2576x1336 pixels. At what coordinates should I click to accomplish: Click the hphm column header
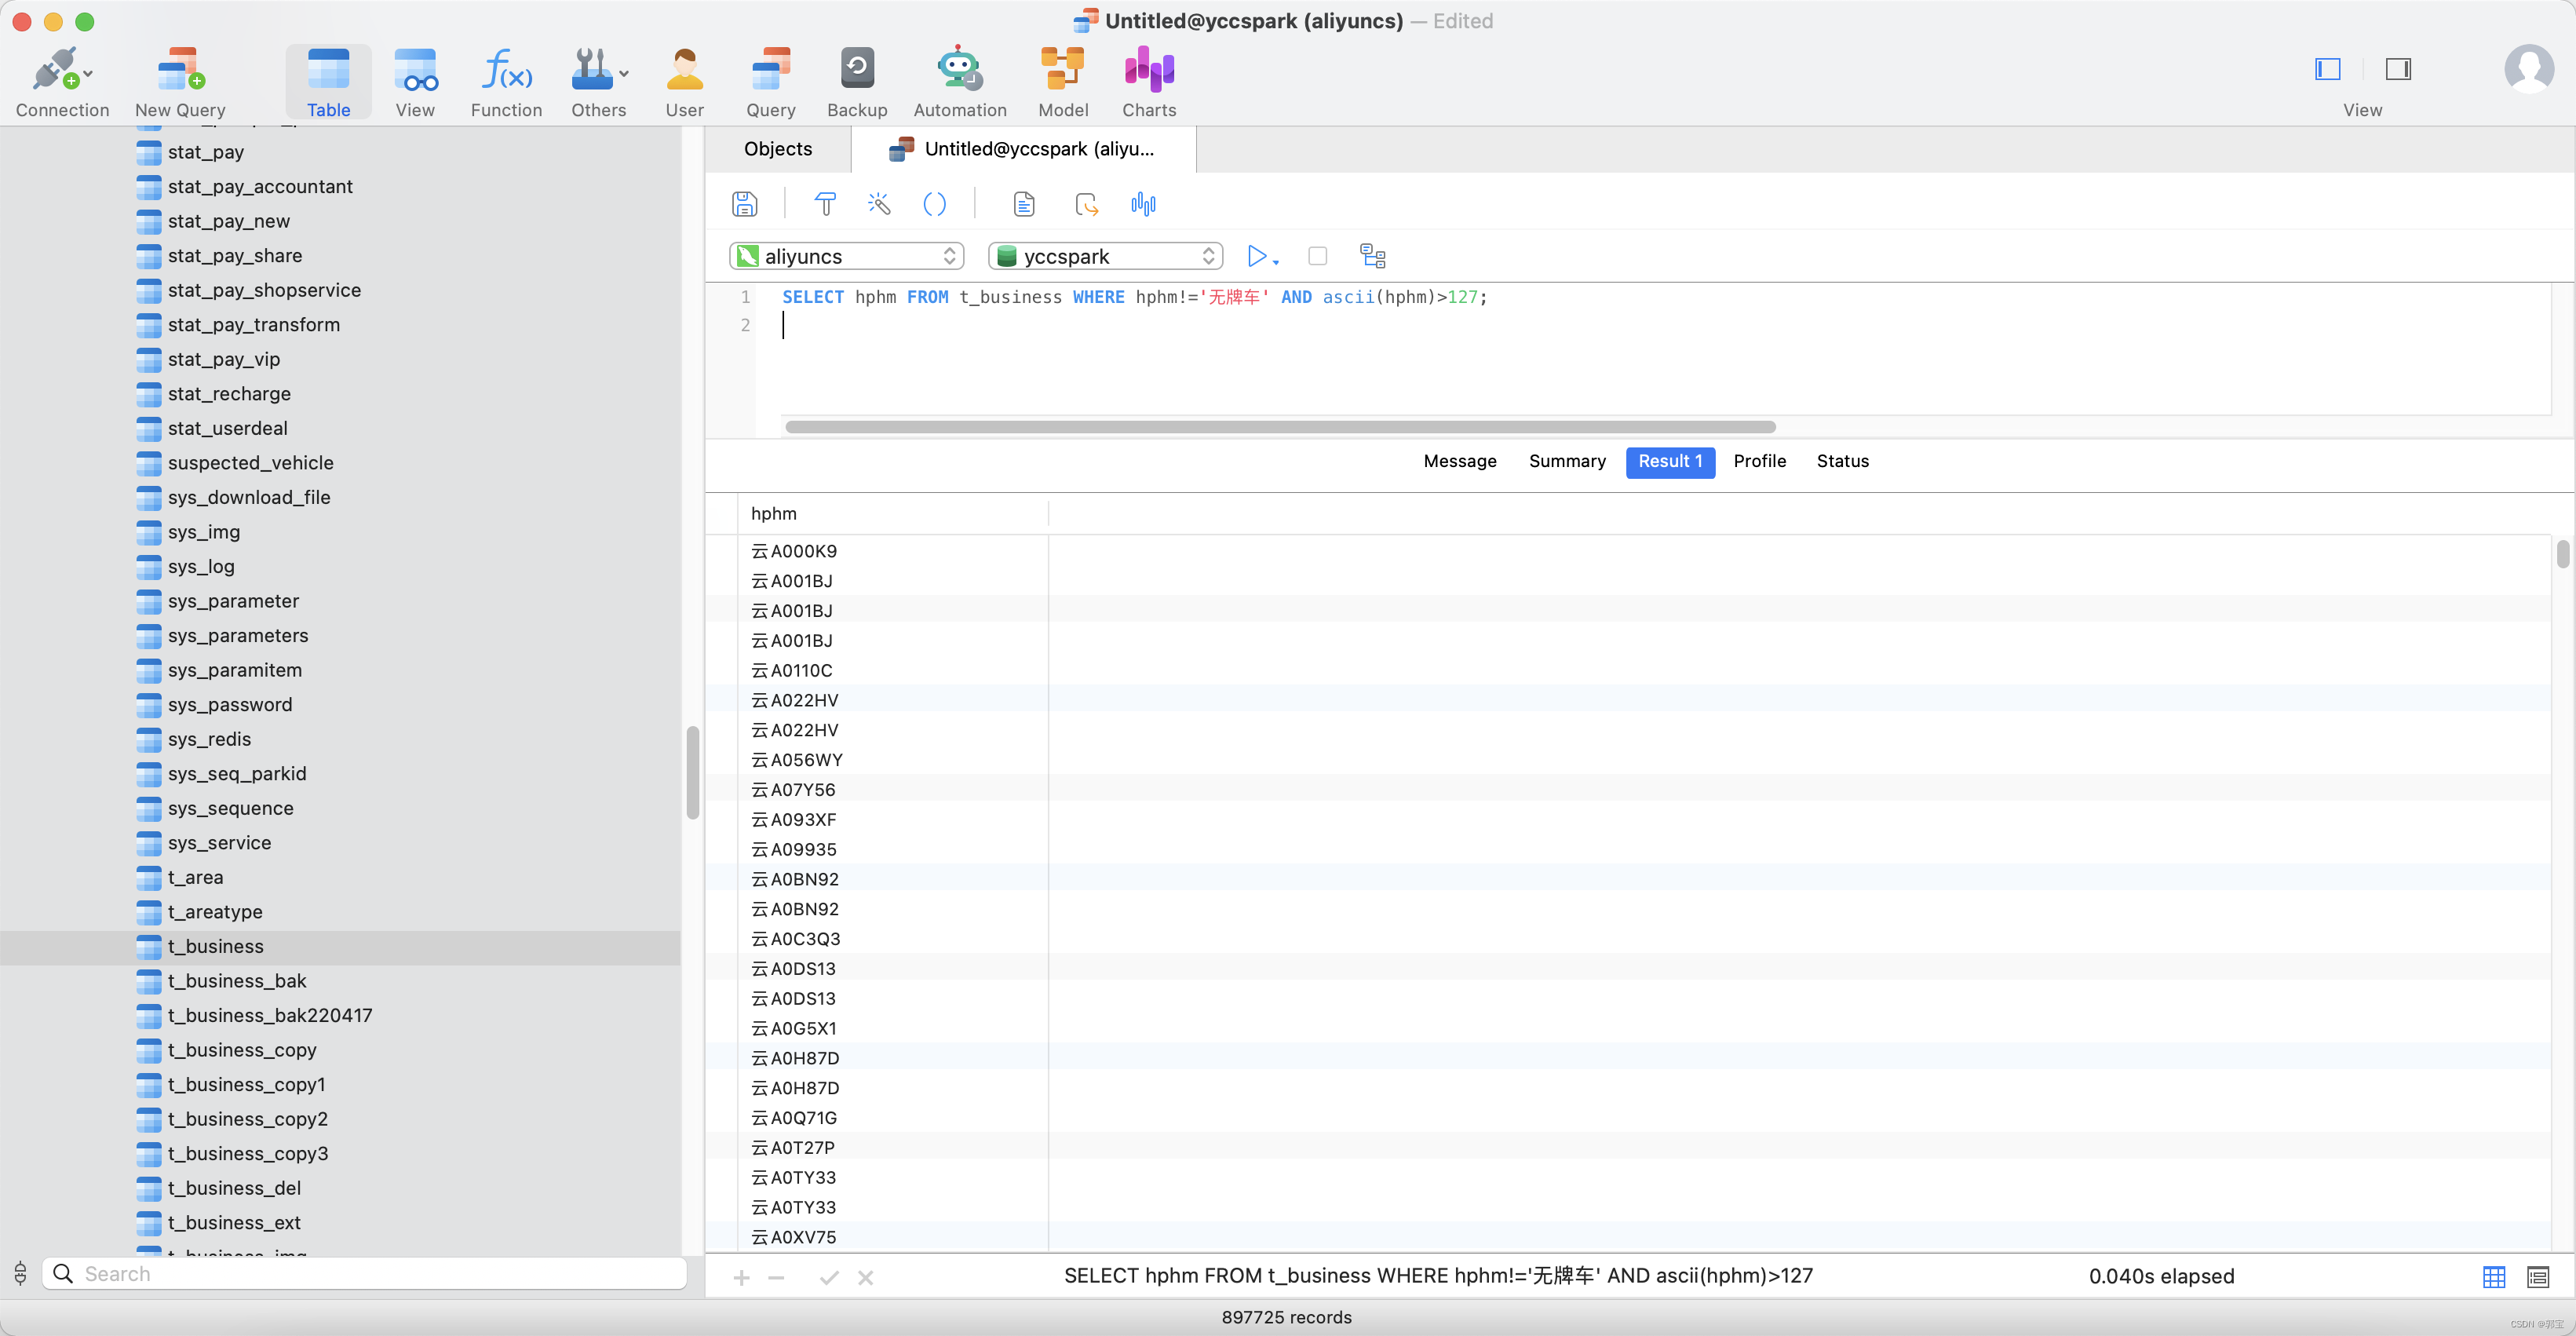pos(892,514)
